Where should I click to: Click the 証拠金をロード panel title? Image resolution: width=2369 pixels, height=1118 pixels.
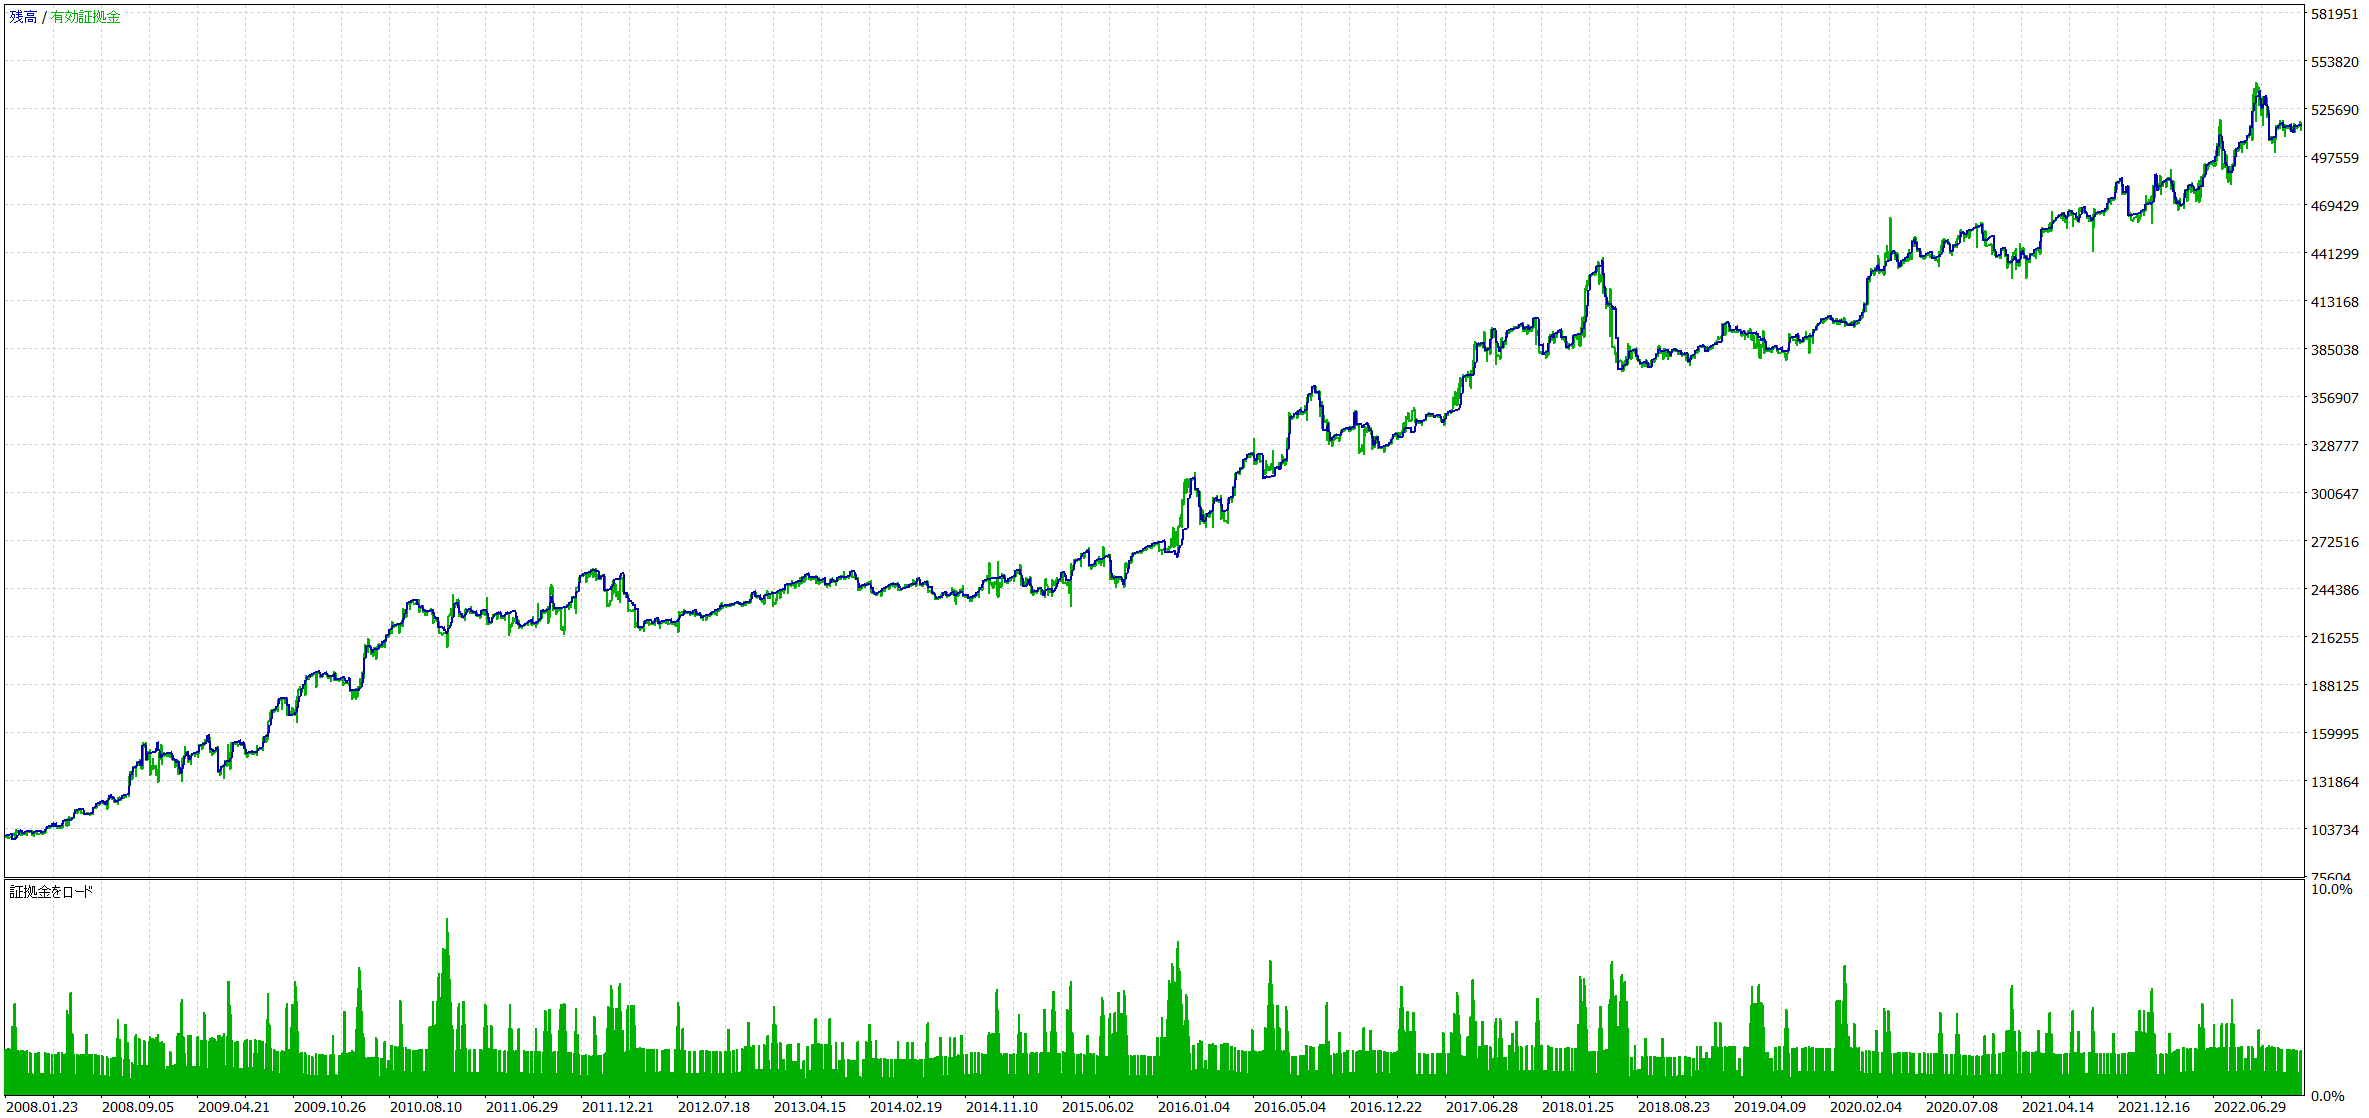click(51, 892)
